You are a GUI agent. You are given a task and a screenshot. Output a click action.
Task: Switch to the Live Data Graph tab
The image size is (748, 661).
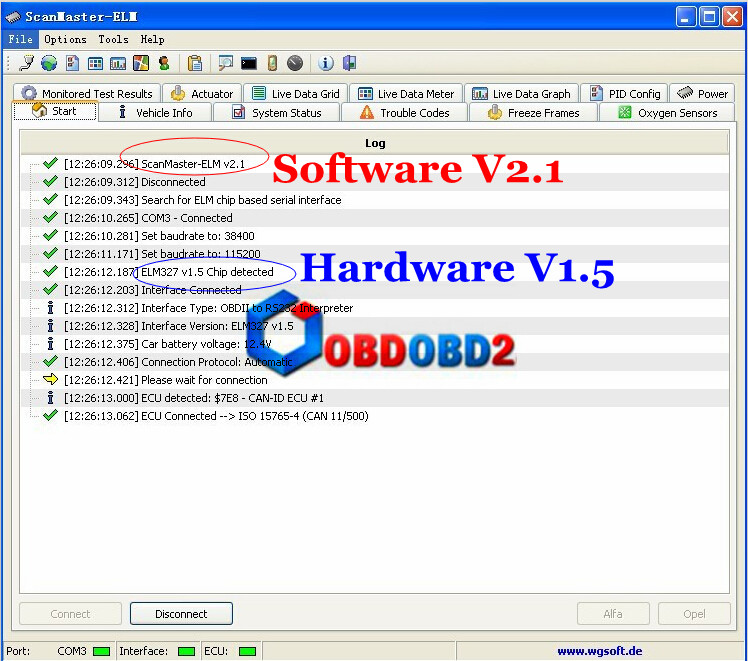520,94
